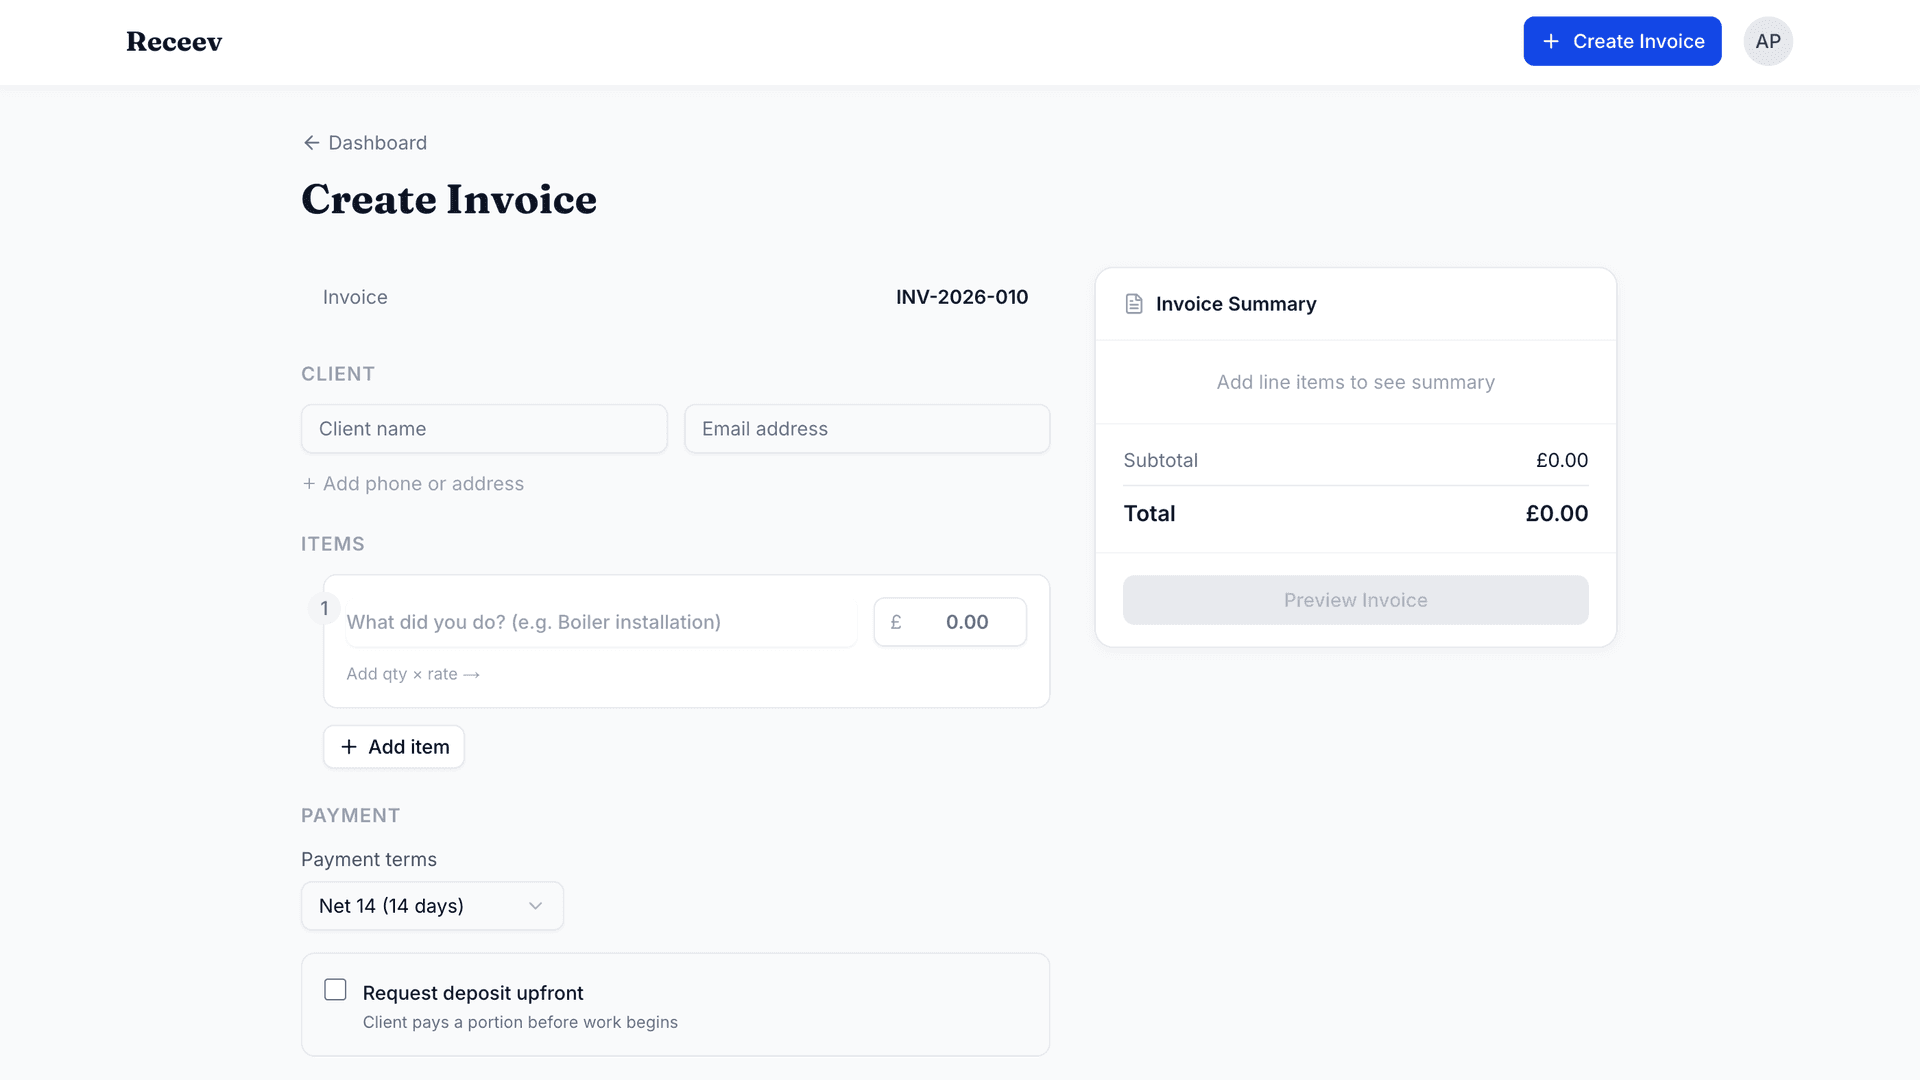Select the invoice number INV-2026-010
This screenshot has width=1920, height=1080.
[962, 297]
